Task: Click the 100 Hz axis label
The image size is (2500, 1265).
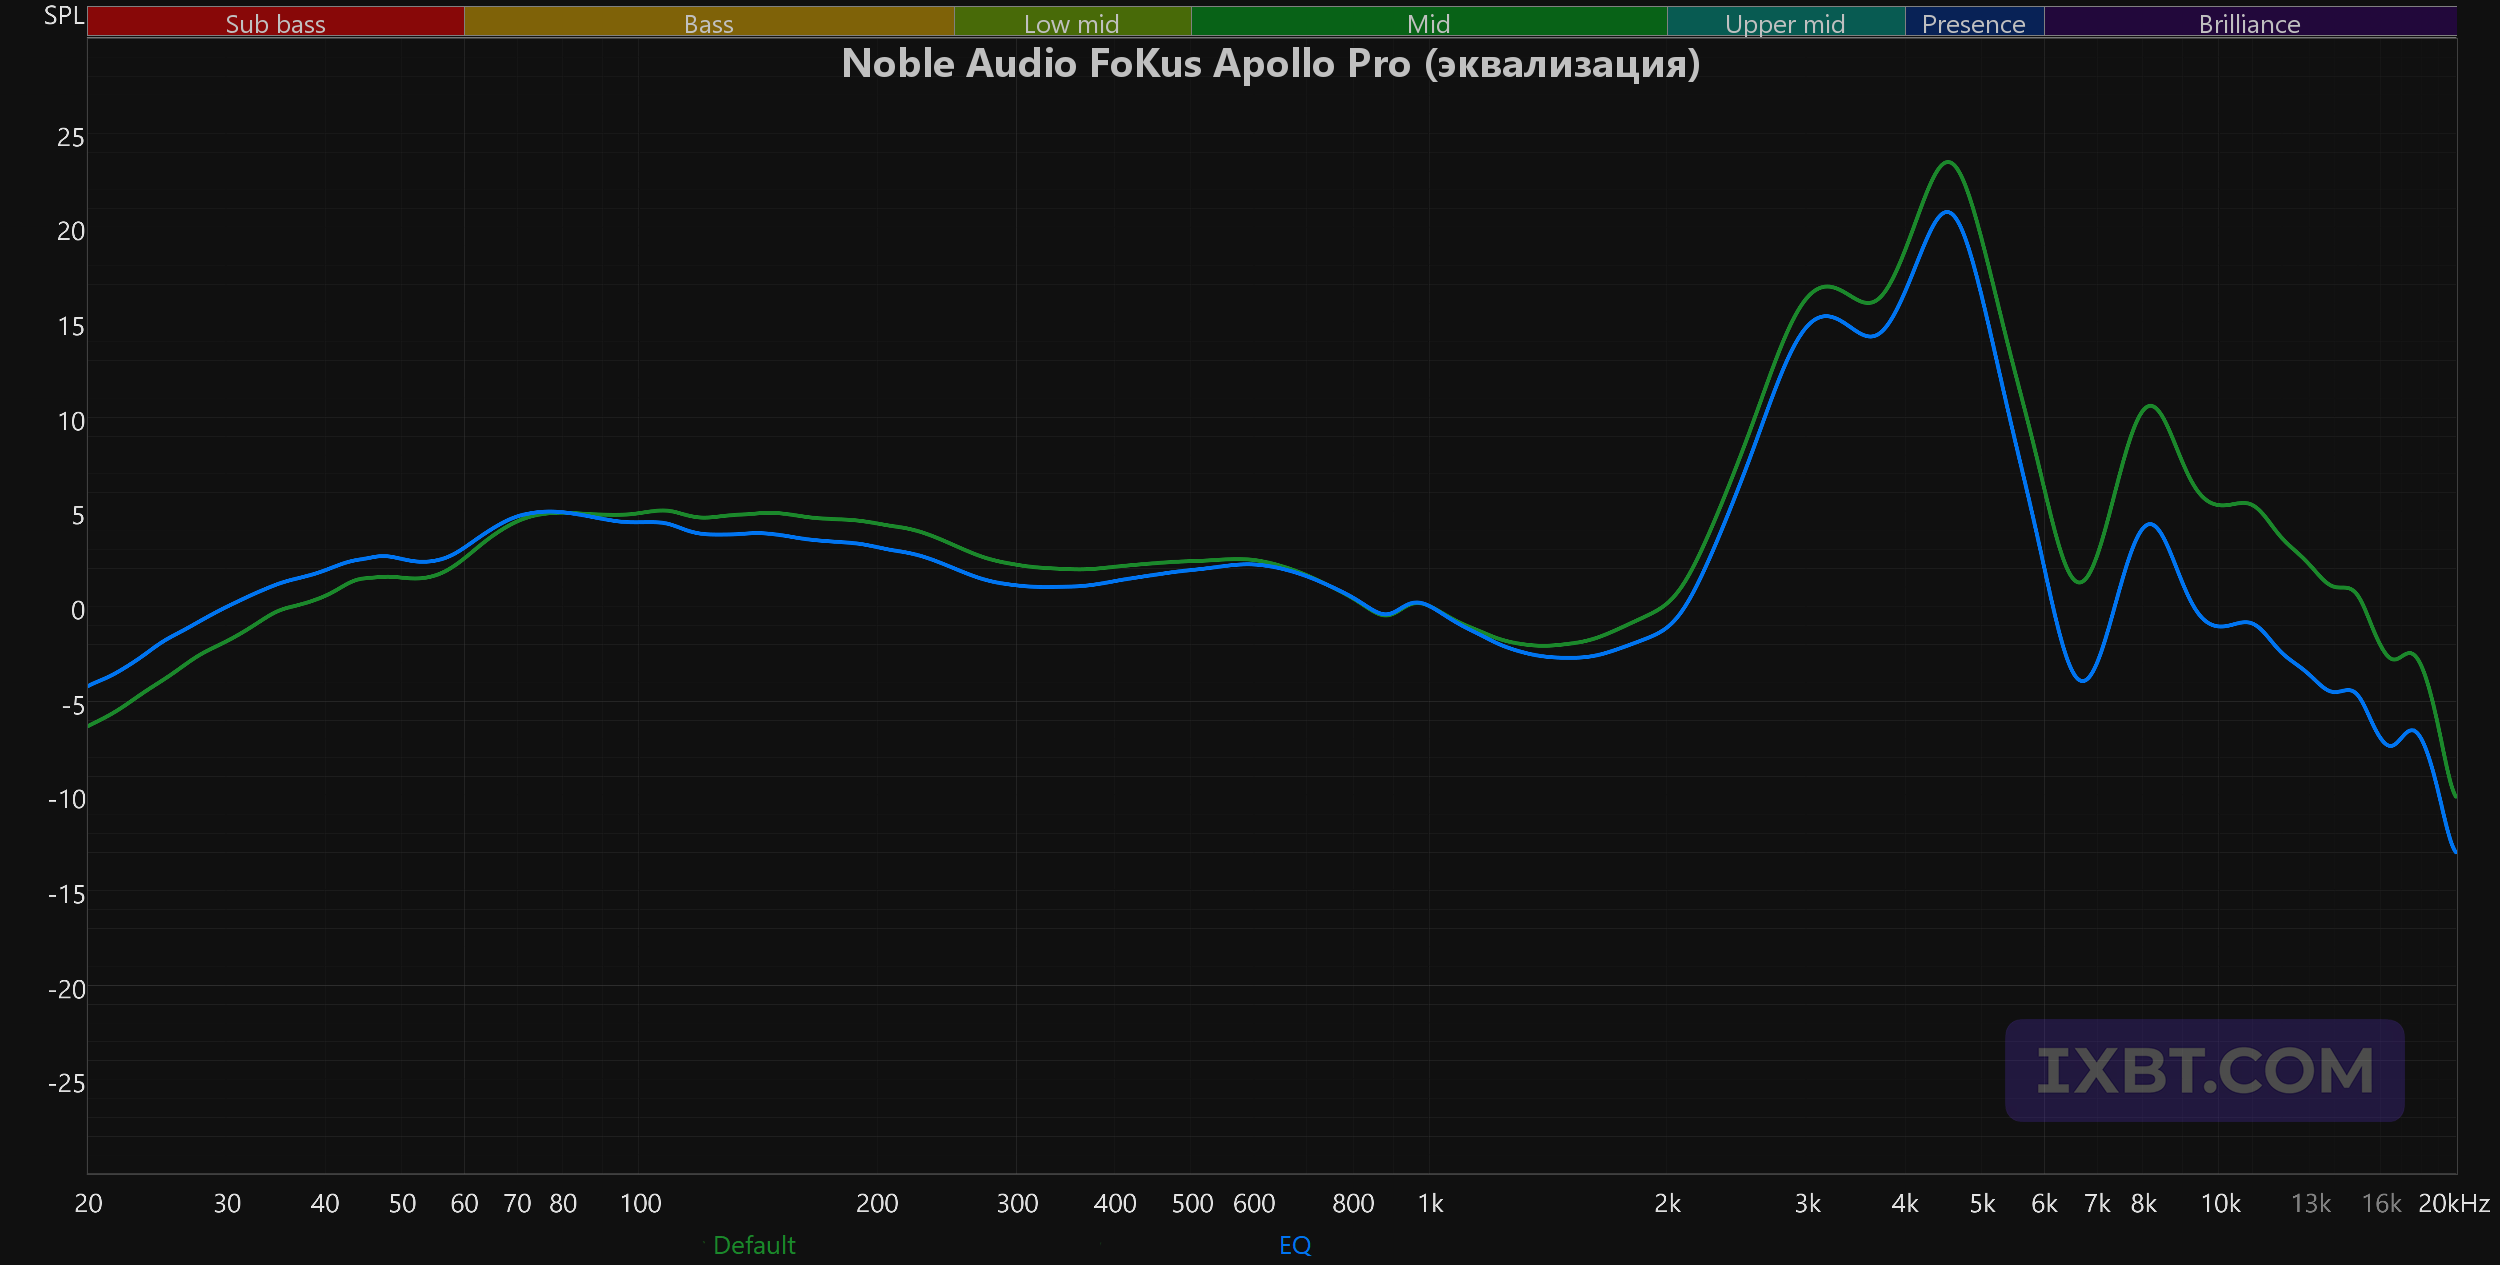Action: [x=641, y=1203]
